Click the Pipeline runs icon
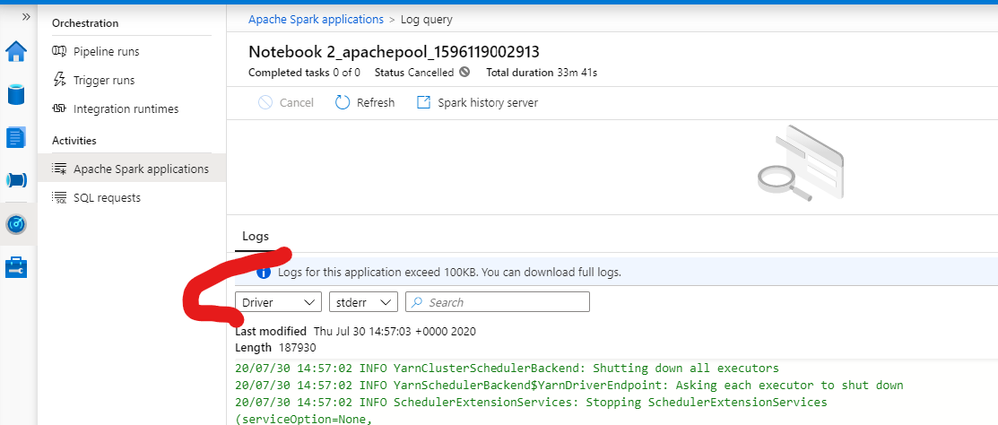 (x=59, y=52)
